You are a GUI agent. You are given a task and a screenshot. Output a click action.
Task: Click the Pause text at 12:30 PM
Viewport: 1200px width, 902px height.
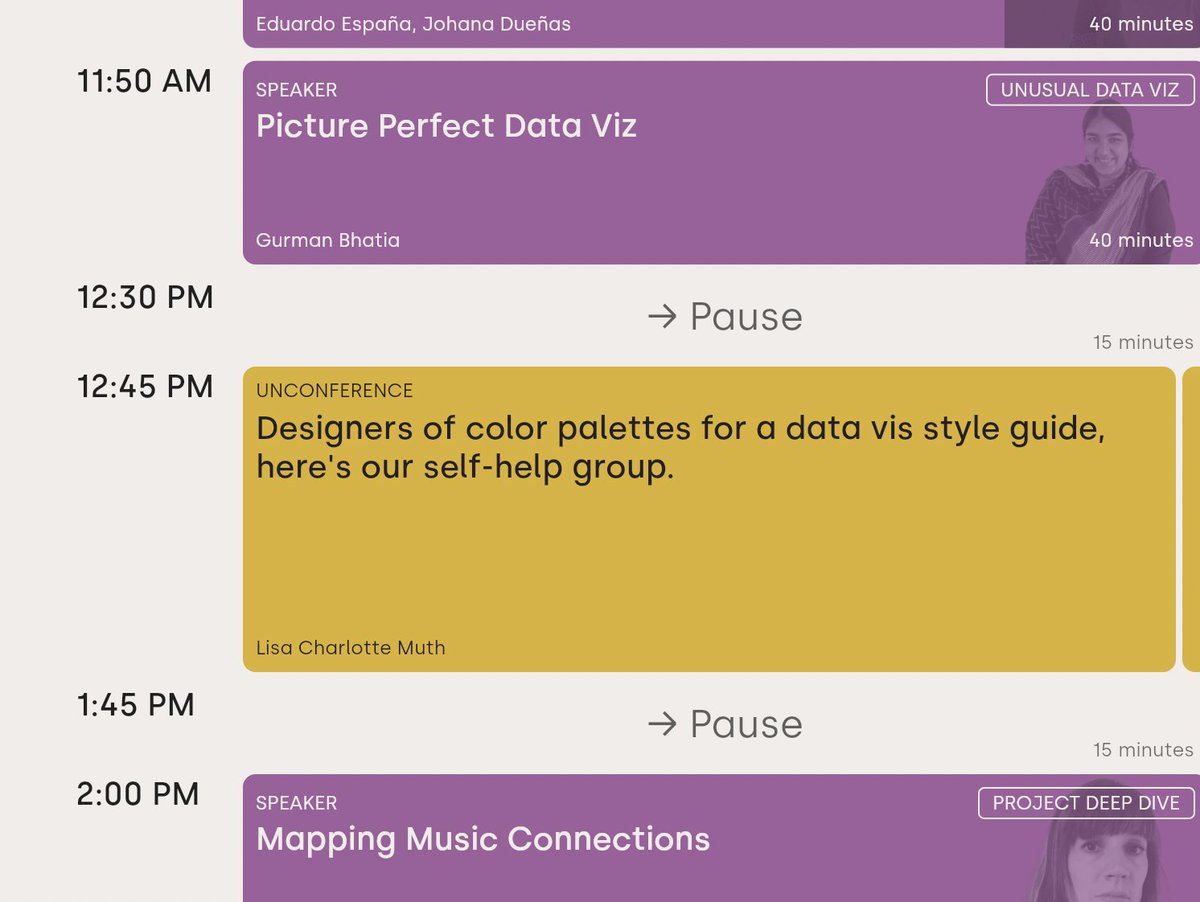746,317
